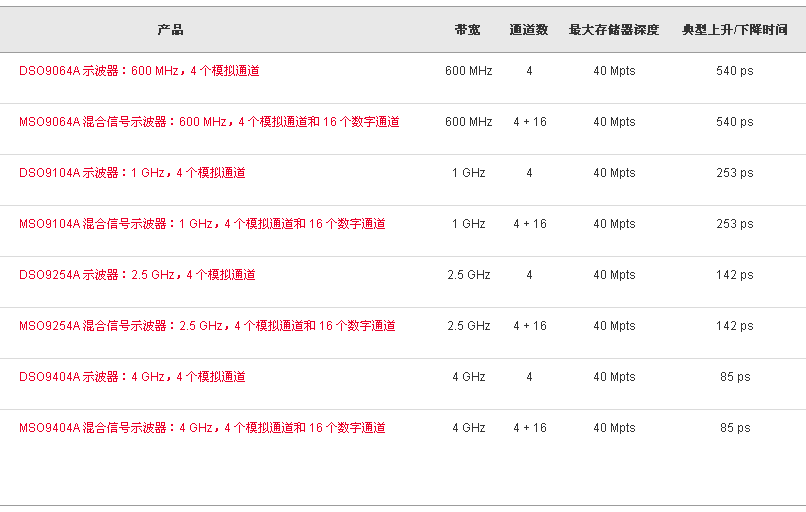Screen dimensions: 806x512
Task: Open the DSO9064A 600 MHz oscilloscope link
Action: [x=139, y=71]
